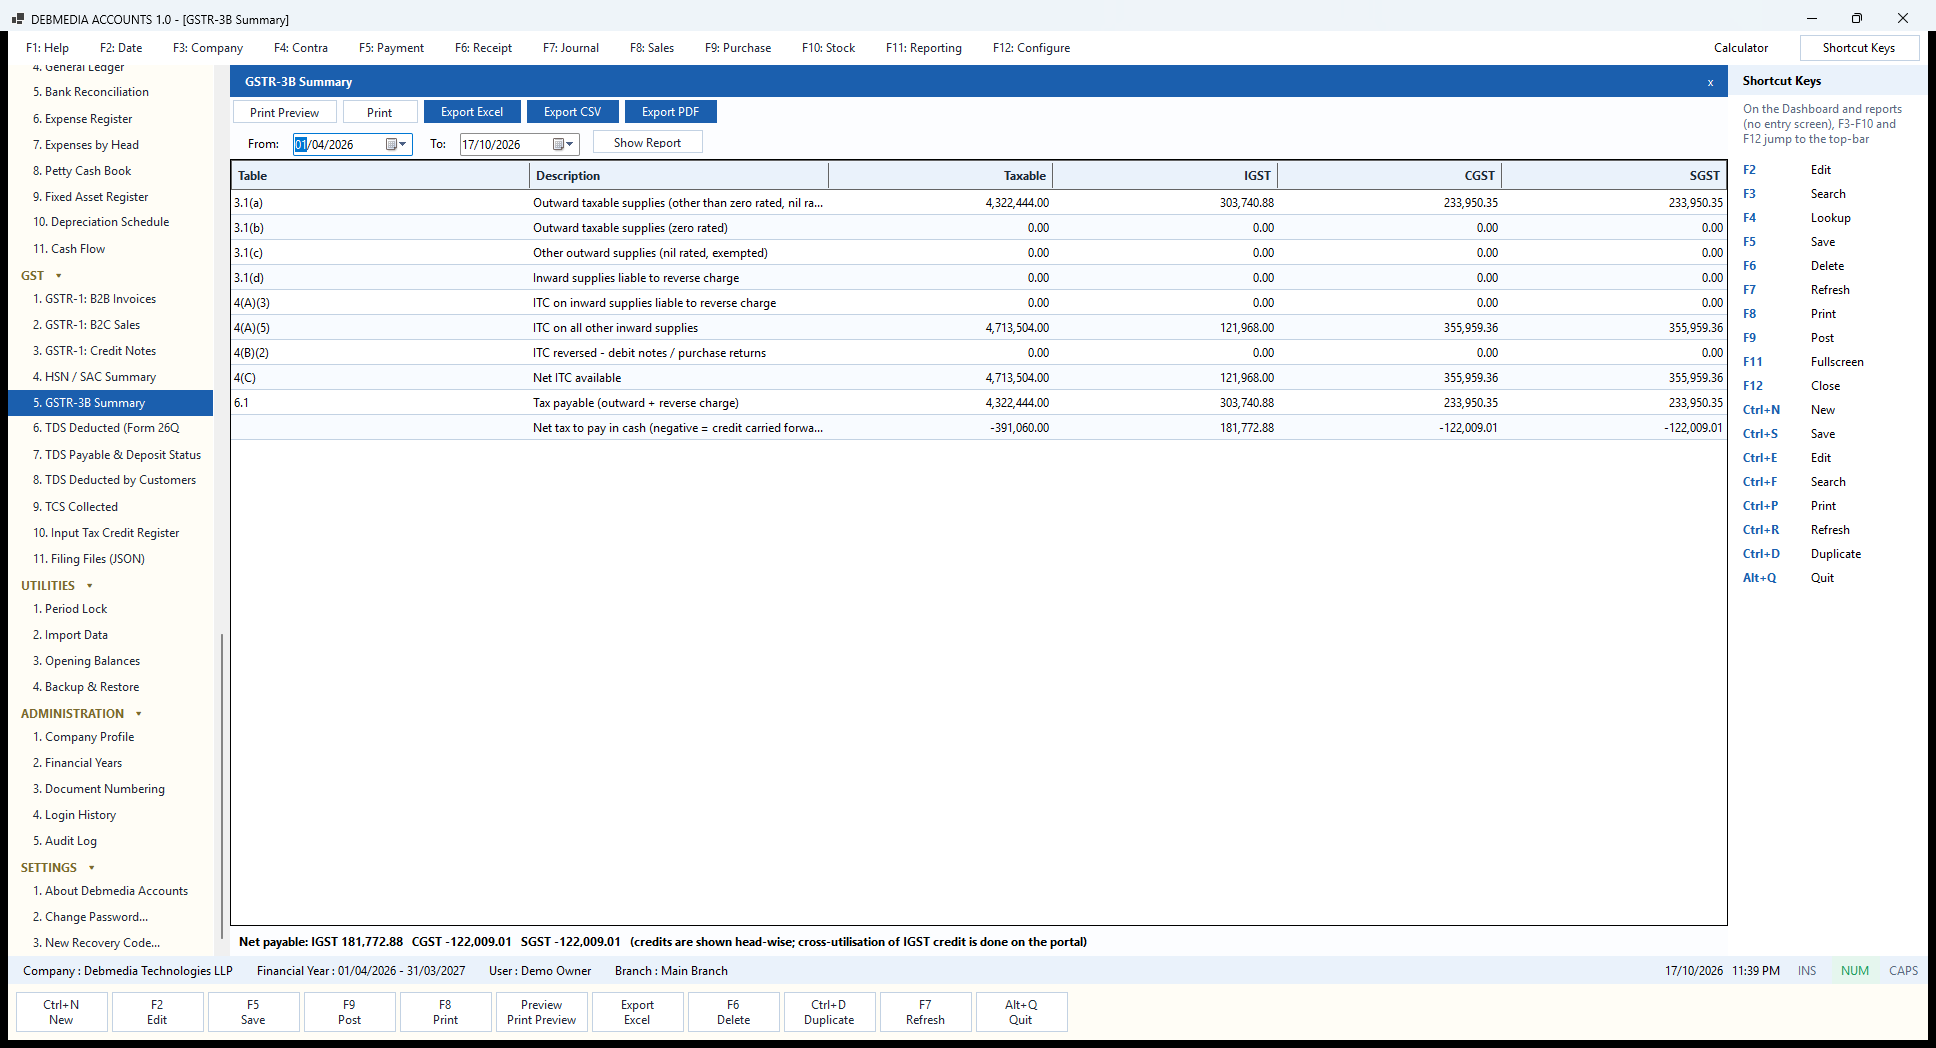
Task: Collapse the GST section in the sidebar
Action: pos(59,275)
